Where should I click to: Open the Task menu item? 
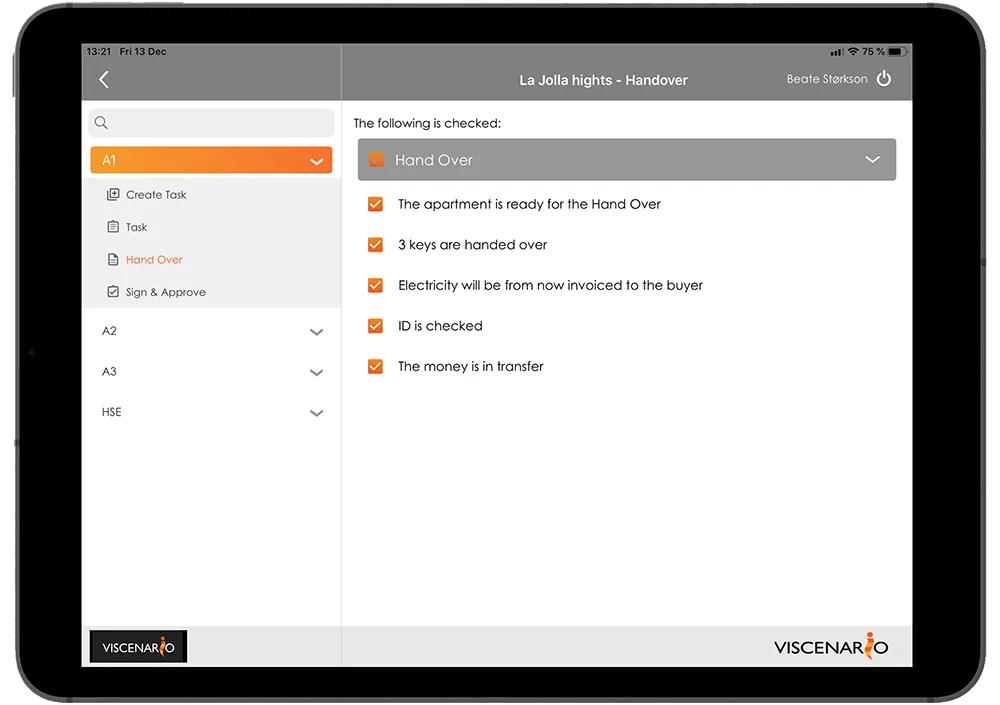point(212,227)
